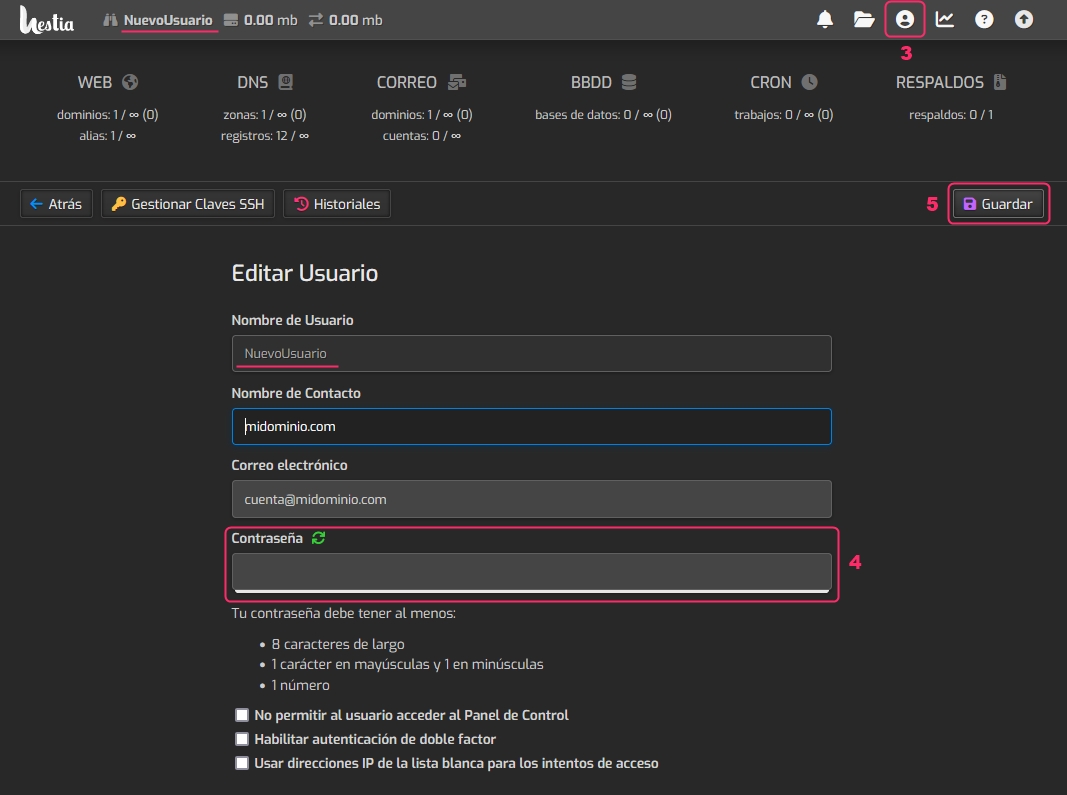This screenshot has width=1067, height=795.
Task: Click the Correo electrónico input field
Action: (531, 499)
